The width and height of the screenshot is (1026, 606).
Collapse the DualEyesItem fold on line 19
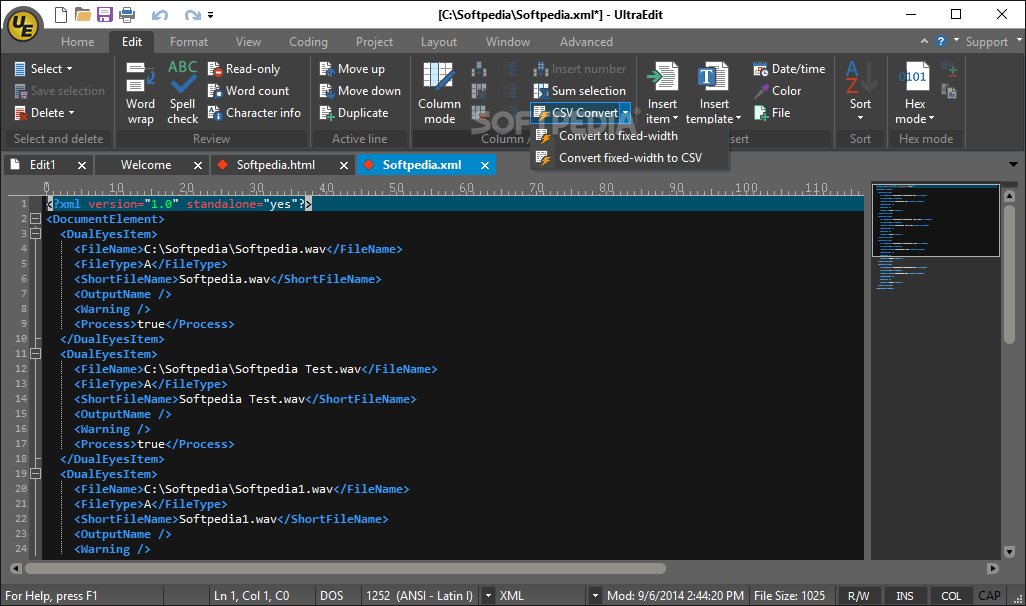(35, 473)
